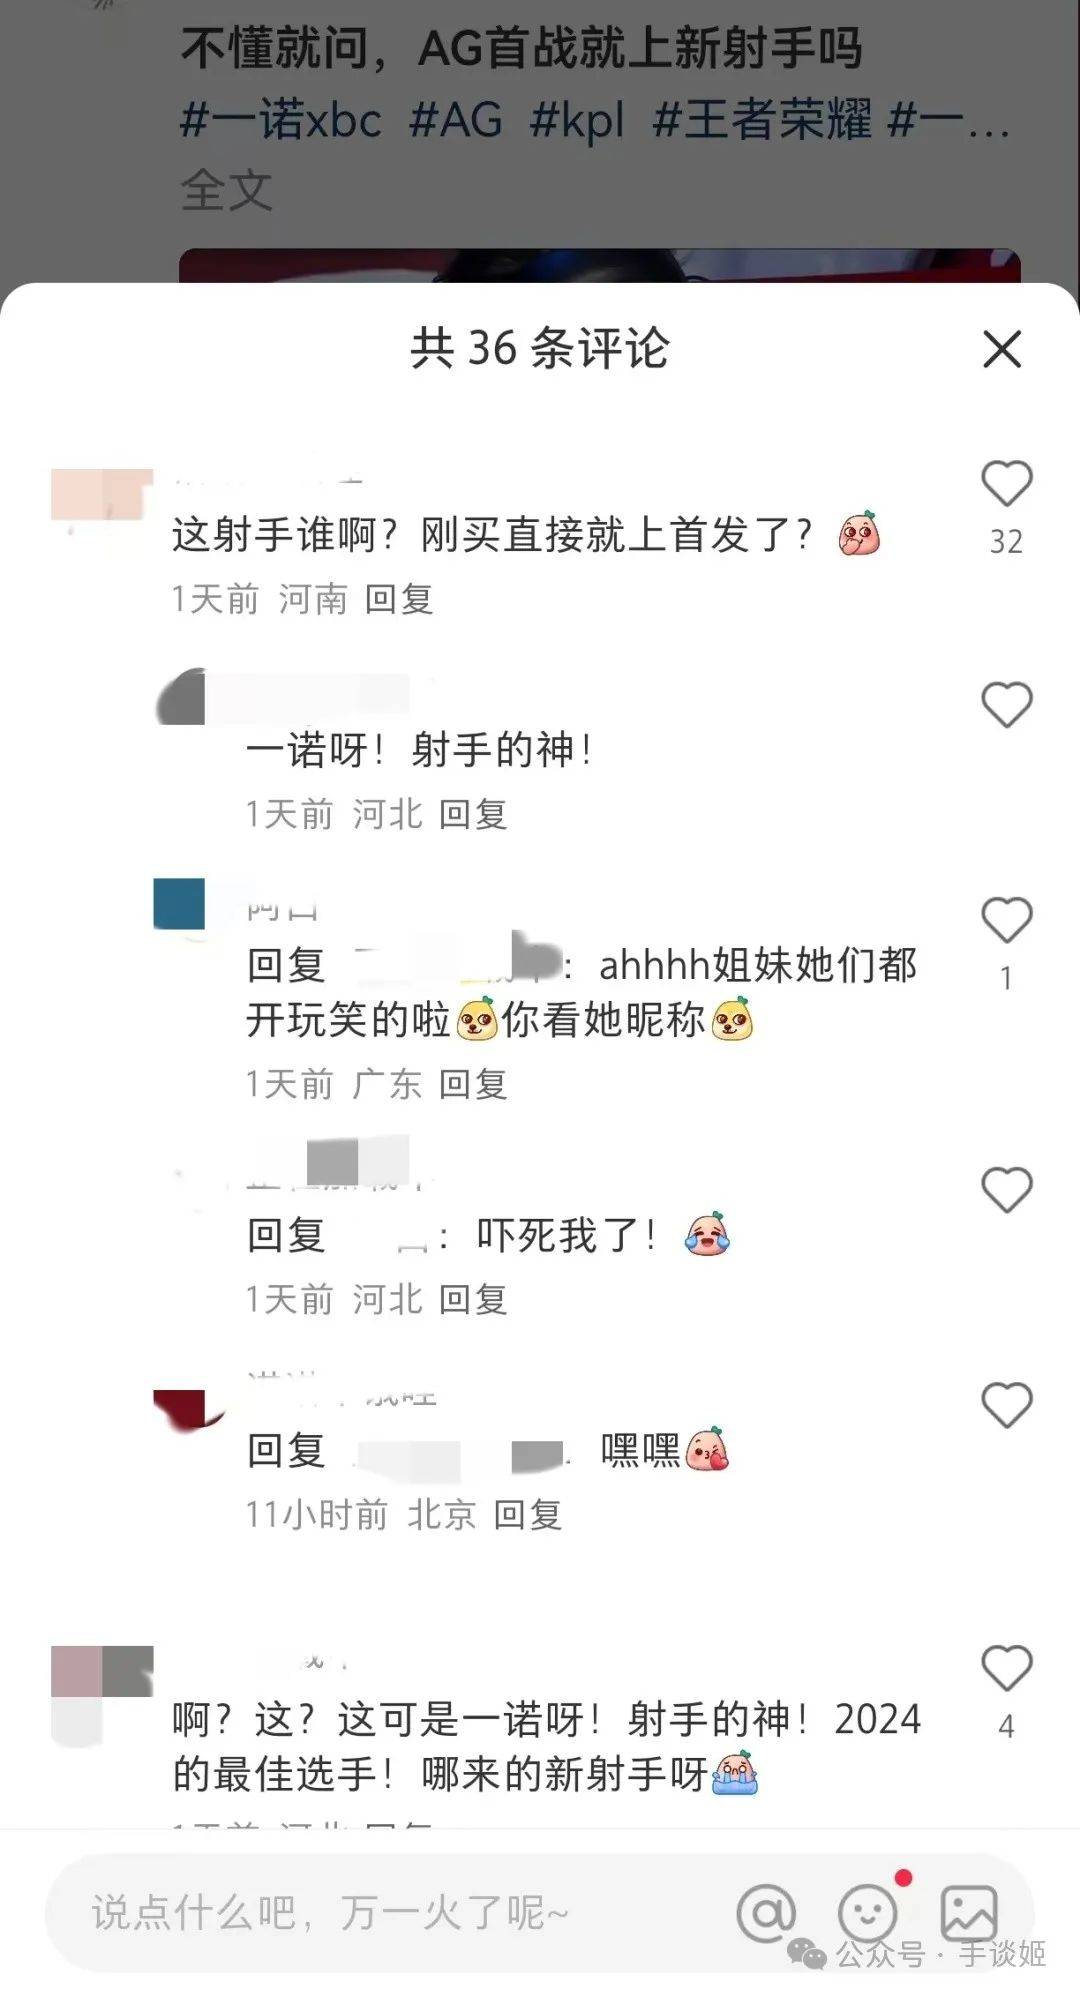Like the 'ahhhh姐妹' reply
This screenshot has width=1080, height=1997.
[x=1006, y=919]
